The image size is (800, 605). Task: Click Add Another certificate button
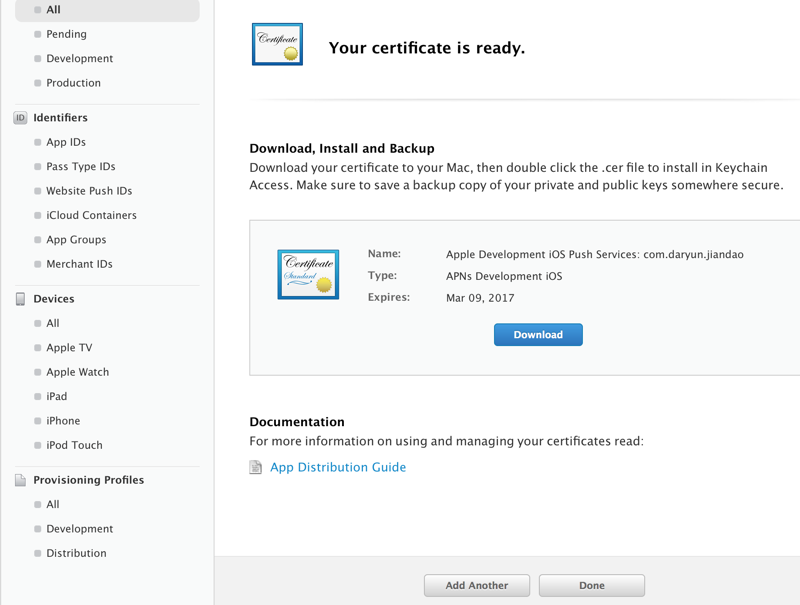(x=477, y=585)
